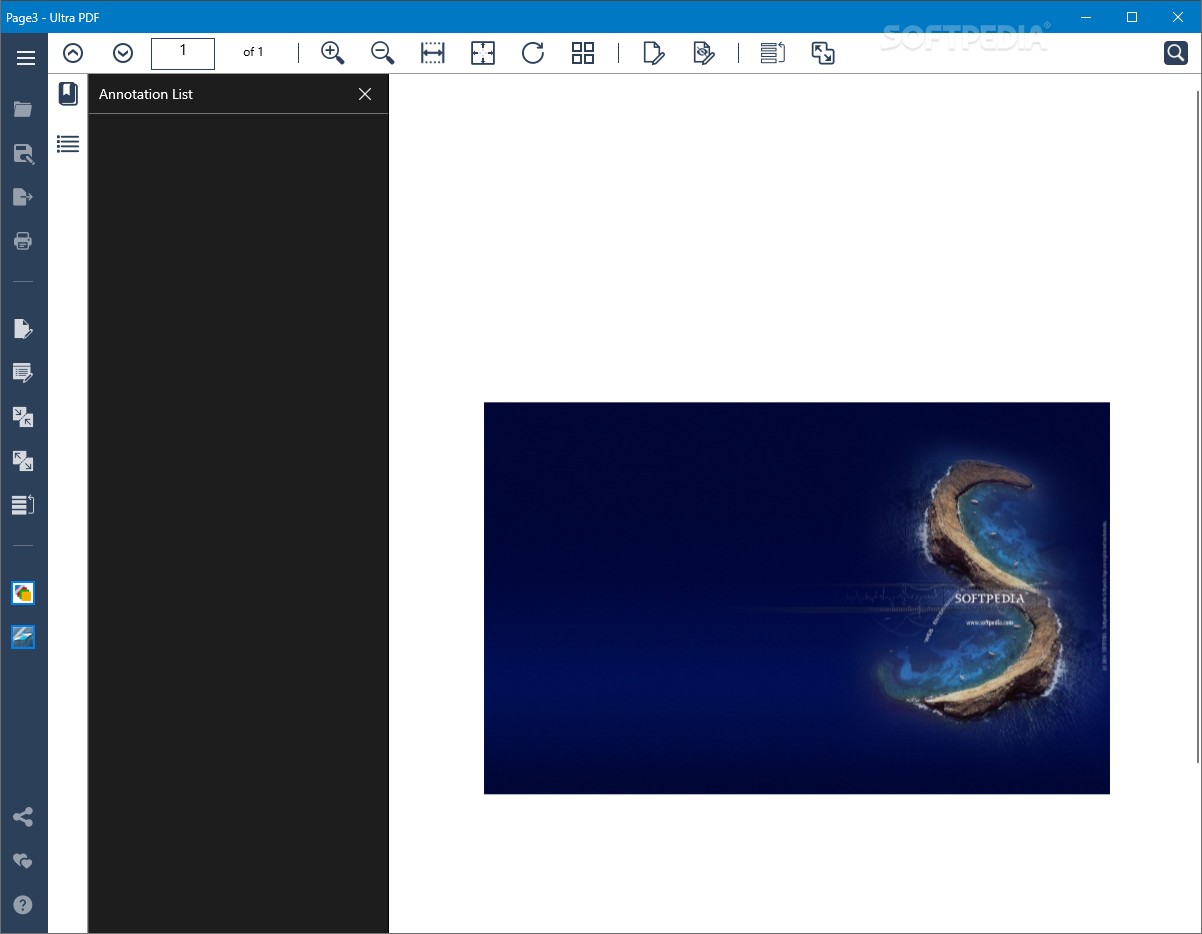
Task: Select fit-to-width view icon
Action: coord(433,53)
